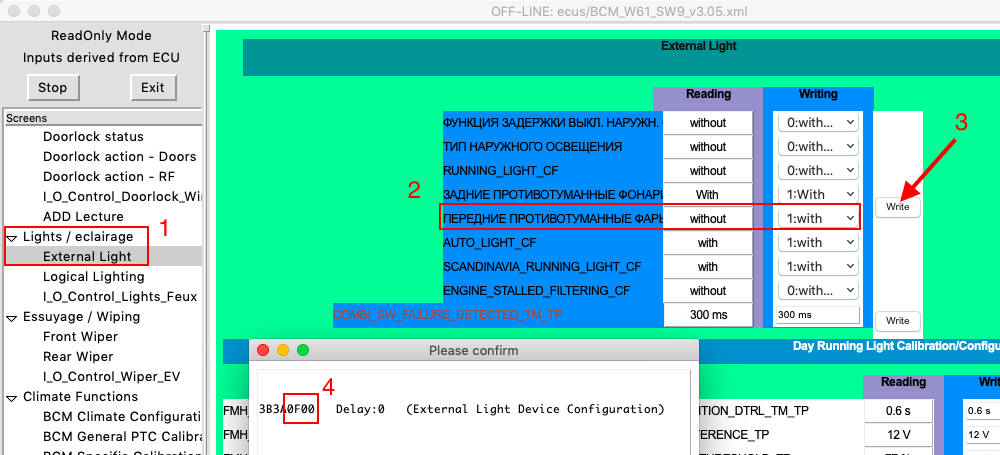Image resolution: width=1000 pixels, height=455 pixels.
Task: Open writing dropdown for RUNNING_LIGHT_CF
Action: tap(818, 170)
